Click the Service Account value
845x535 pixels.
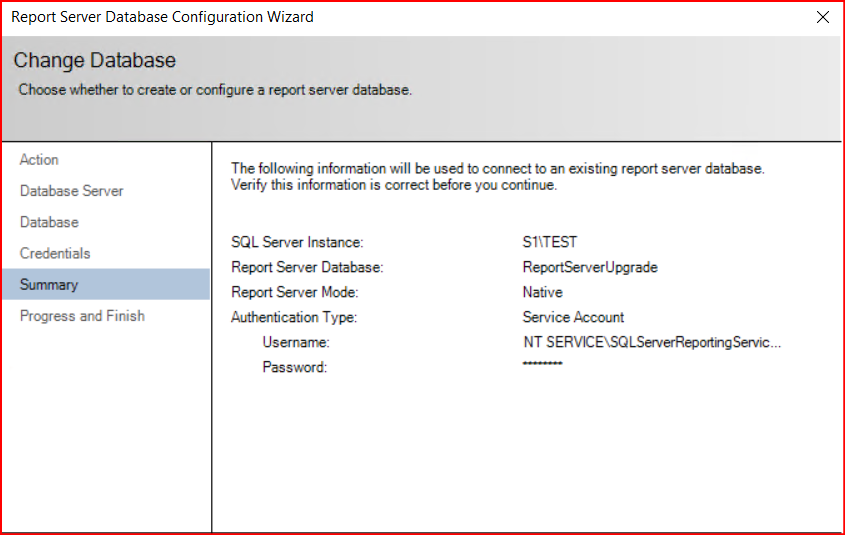point(573,317)
